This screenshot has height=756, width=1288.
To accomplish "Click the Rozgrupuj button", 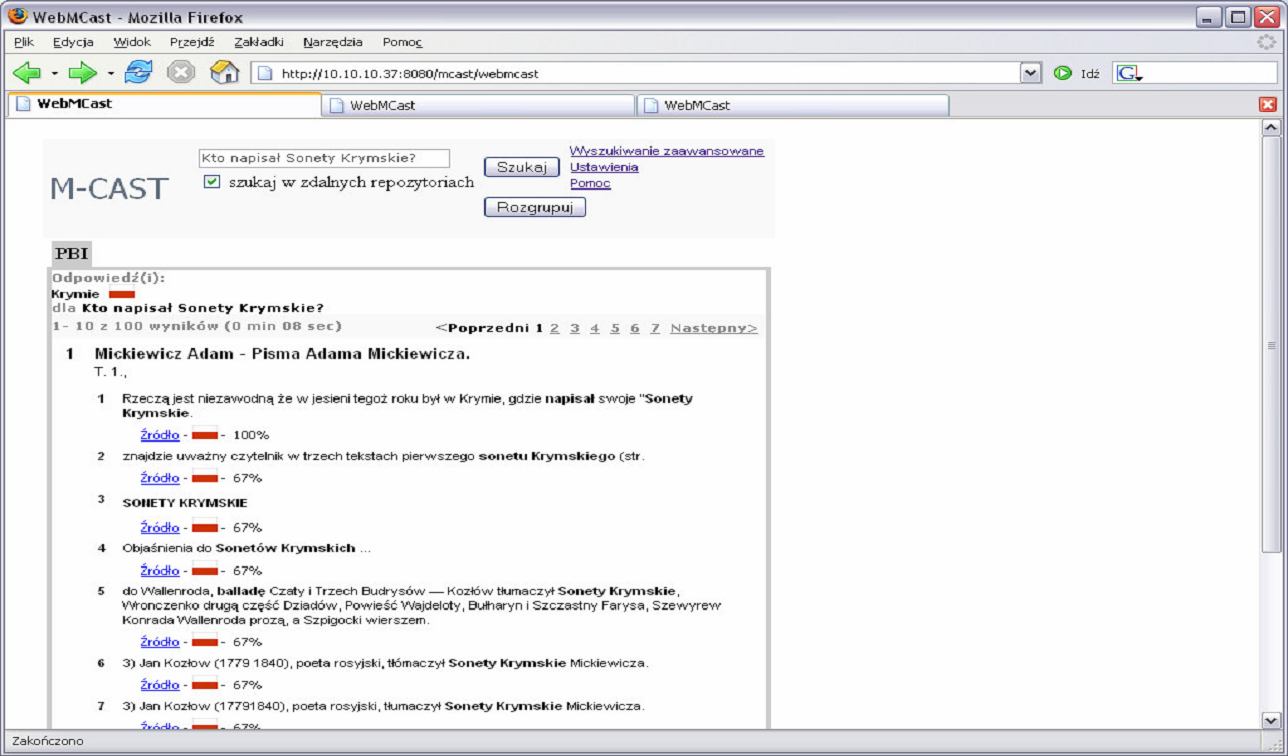I will (x=534, y=207).
